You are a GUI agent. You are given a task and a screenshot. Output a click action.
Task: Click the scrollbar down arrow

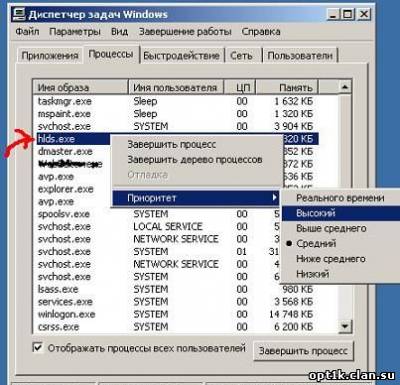click(345, 326)
